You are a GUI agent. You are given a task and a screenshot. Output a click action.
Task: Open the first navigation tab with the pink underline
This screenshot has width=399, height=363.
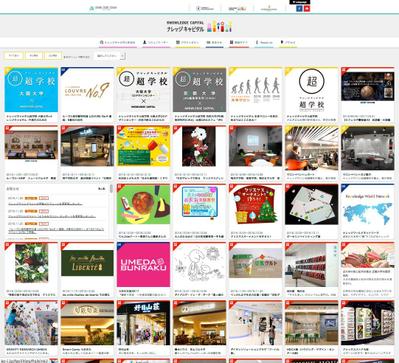[x=118, y=43]
